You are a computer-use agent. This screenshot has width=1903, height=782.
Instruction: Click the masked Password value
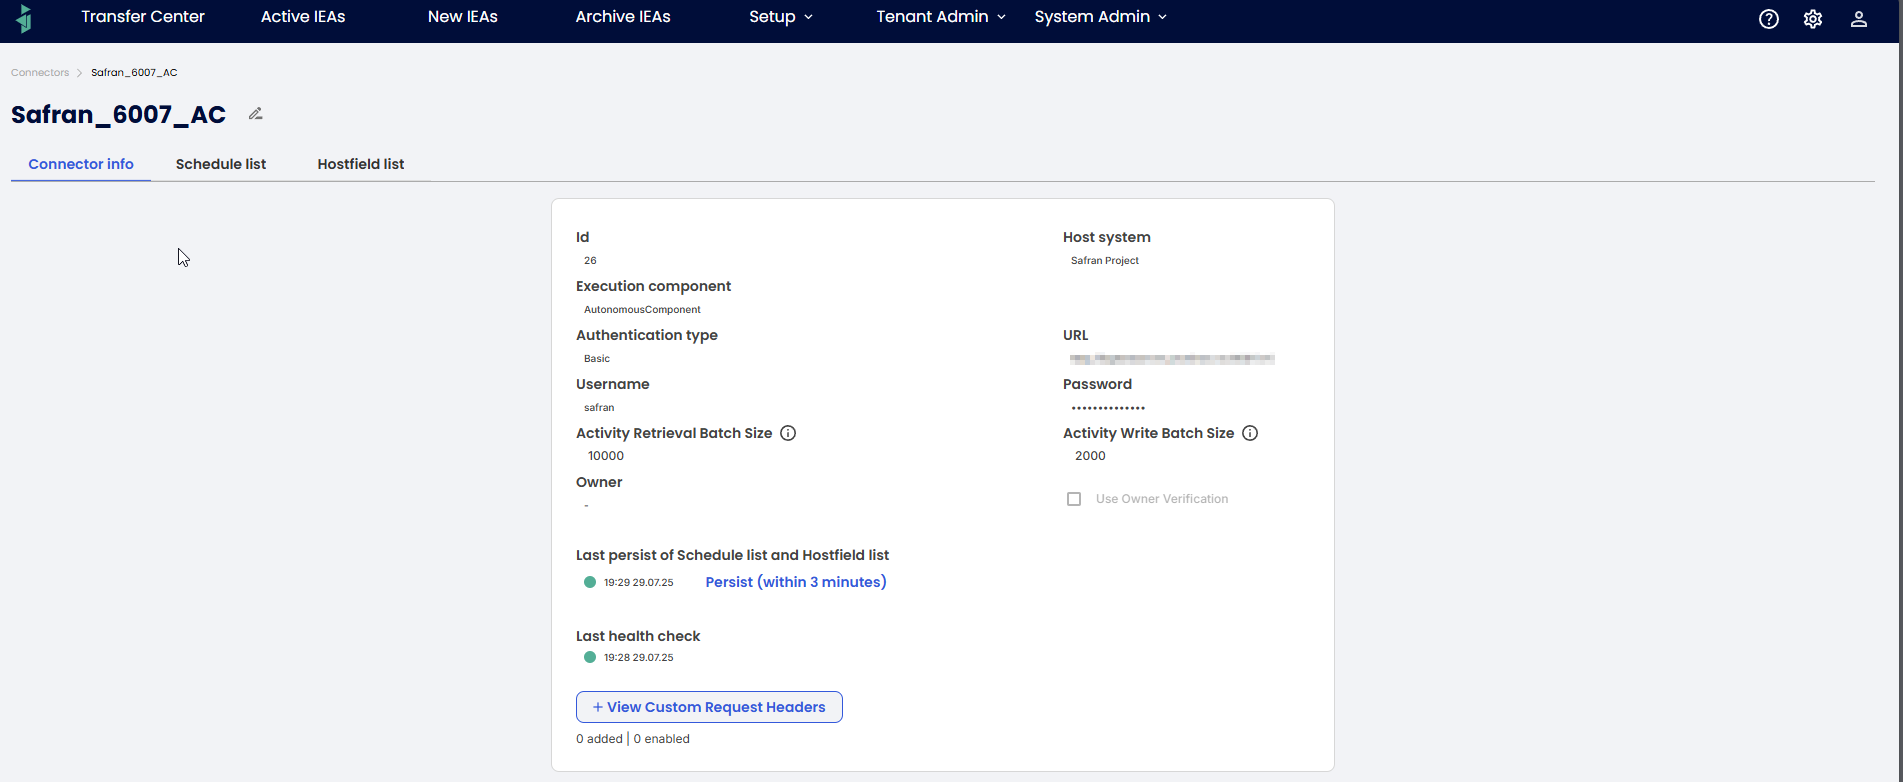coord(1108,408)
